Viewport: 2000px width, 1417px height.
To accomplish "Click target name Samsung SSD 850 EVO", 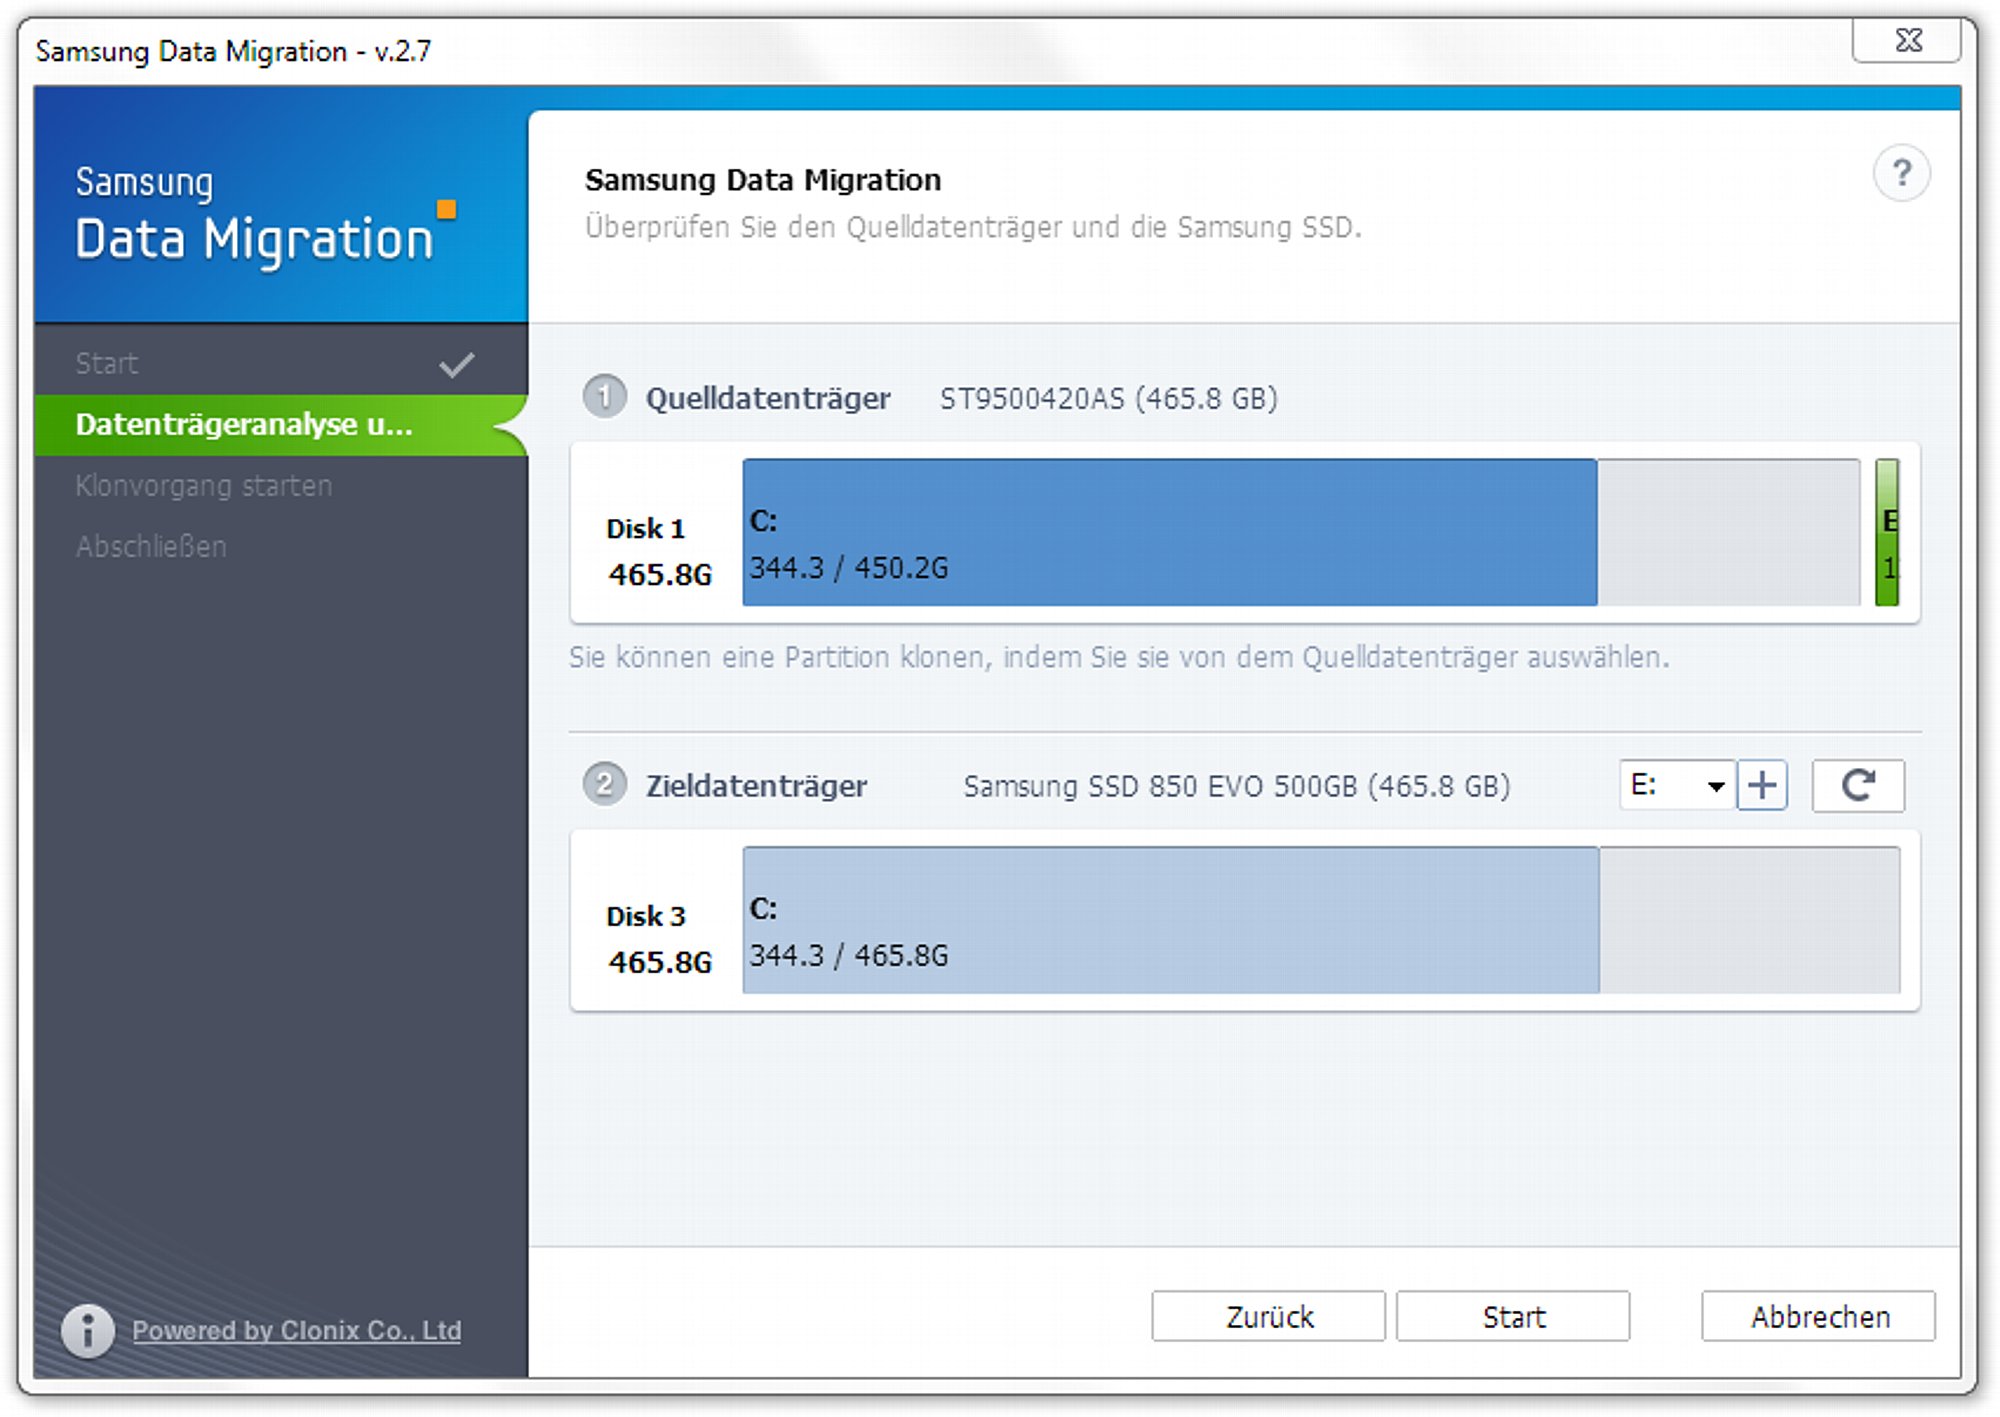I will [1237, 786].
